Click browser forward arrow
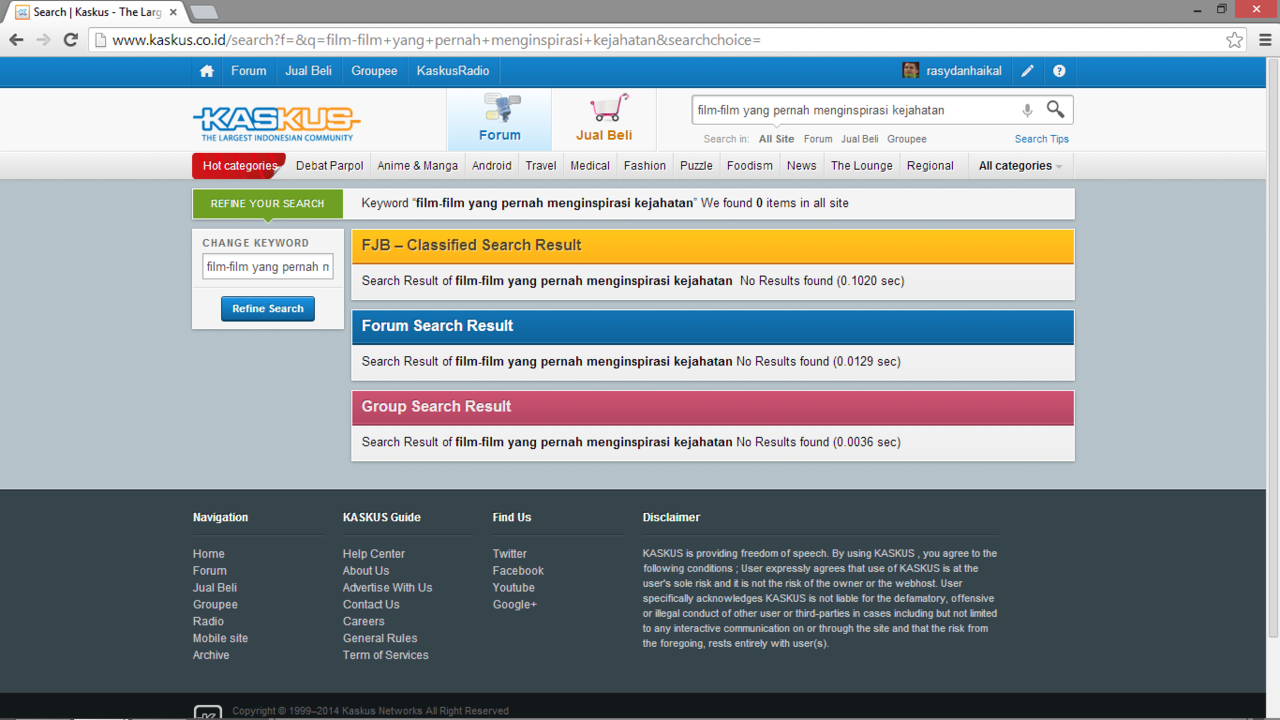Screen dimensions: 1280x720 [x=43, y=40]
